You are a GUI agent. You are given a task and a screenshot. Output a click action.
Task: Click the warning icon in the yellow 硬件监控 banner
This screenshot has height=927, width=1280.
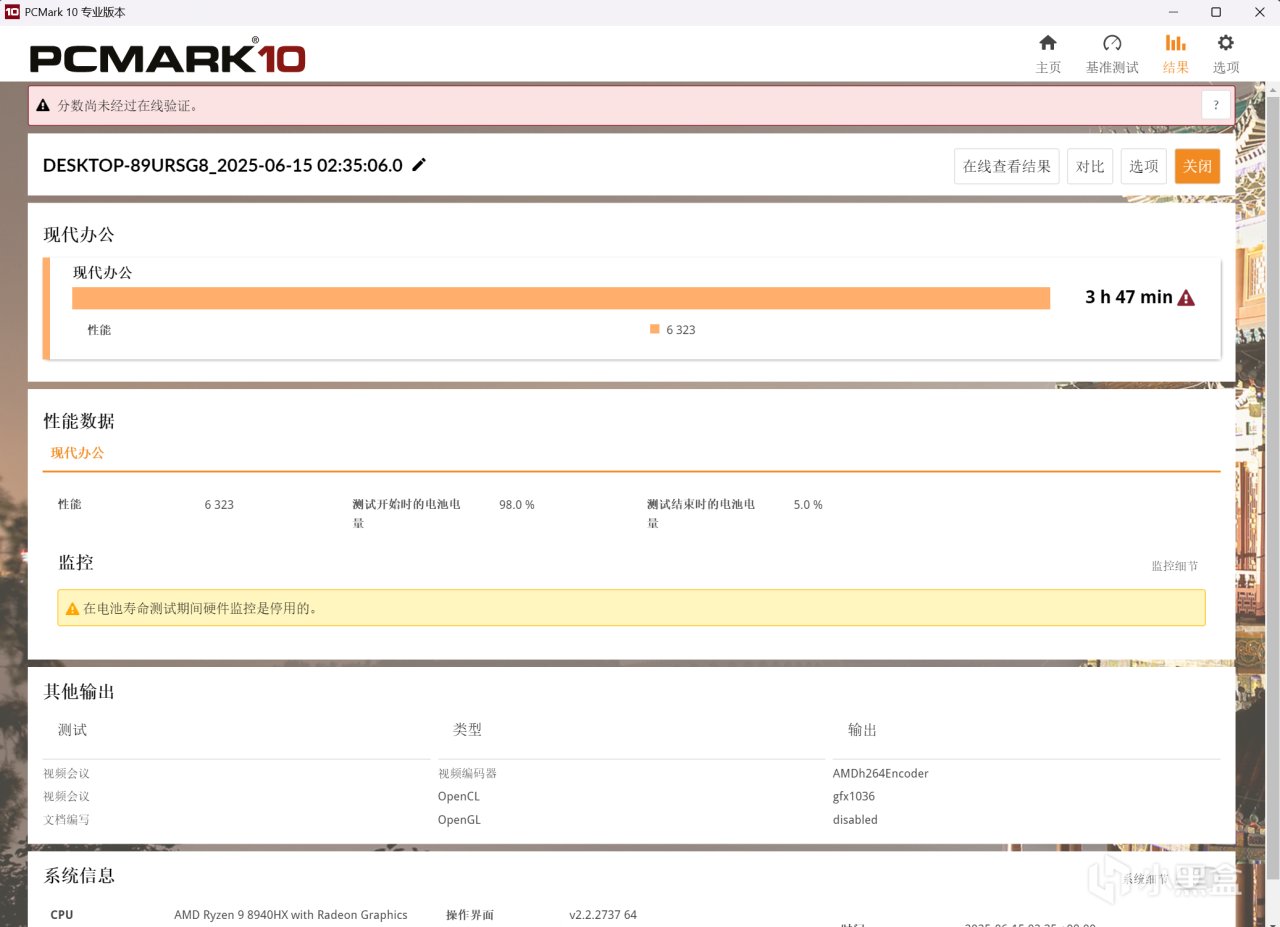point(72,608)
